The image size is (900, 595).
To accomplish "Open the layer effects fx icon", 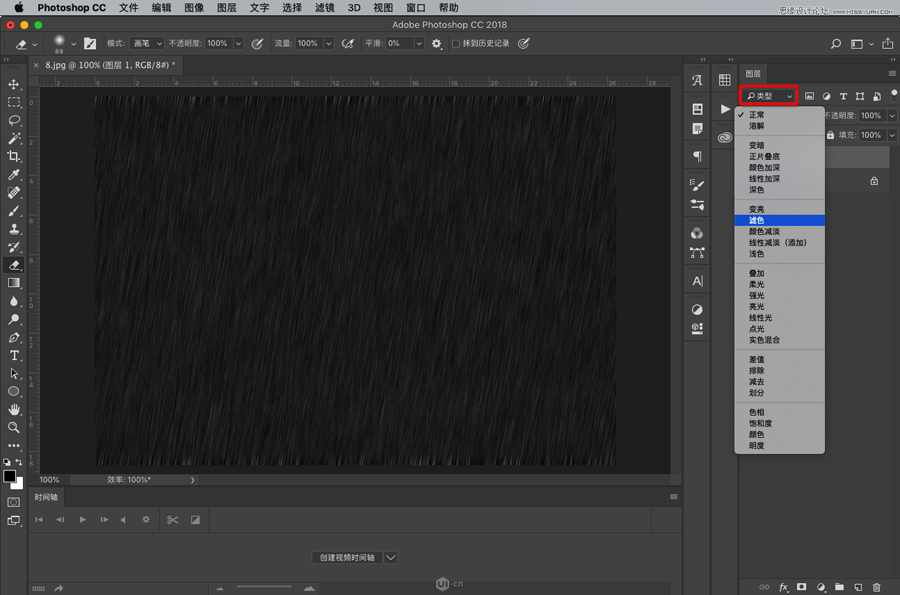I will tap(784, 587).
